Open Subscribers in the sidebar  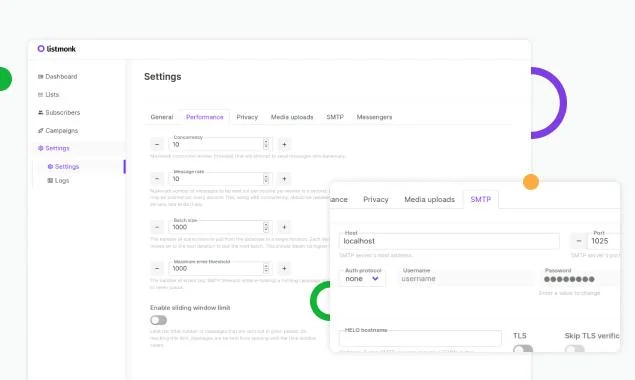click(x=62, y=112)
